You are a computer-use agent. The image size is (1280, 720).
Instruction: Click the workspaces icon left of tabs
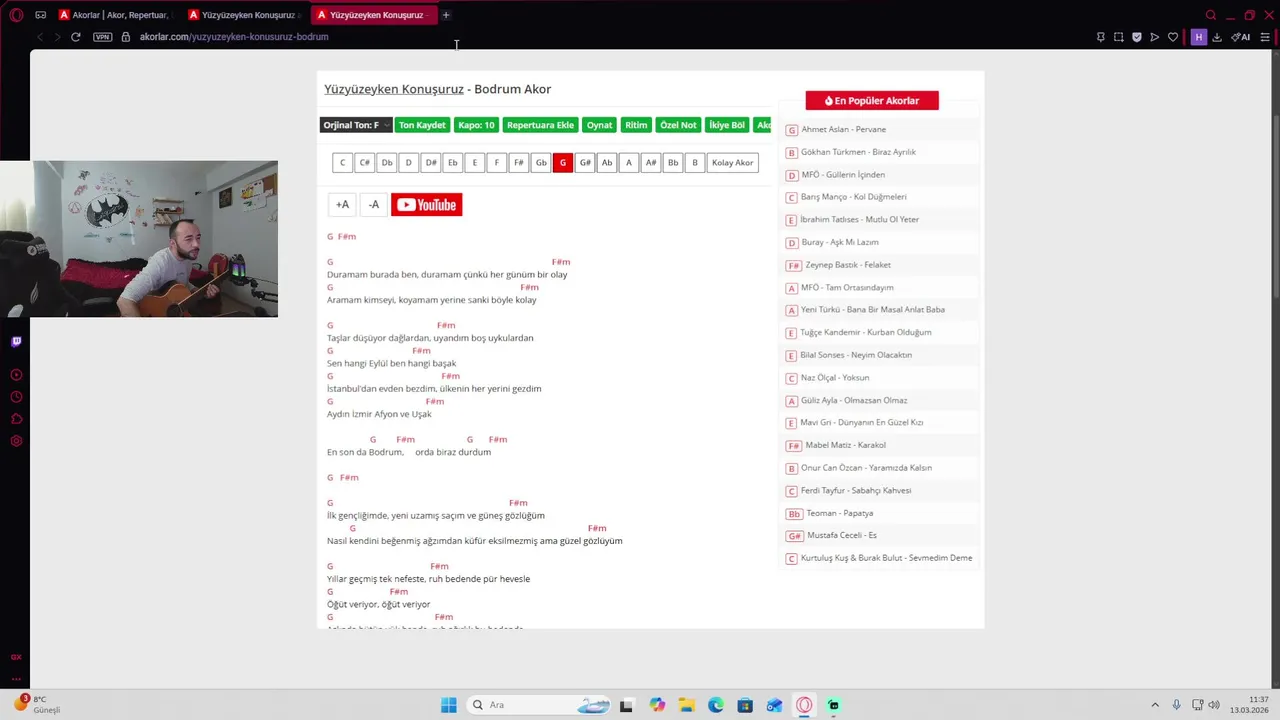(x=41, y=15)
